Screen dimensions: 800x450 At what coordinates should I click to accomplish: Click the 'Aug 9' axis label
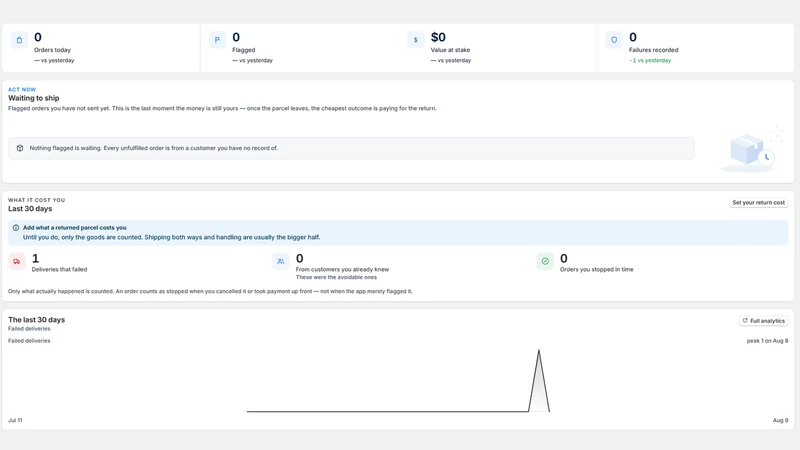pyautogui.click(x=780, y=420)
